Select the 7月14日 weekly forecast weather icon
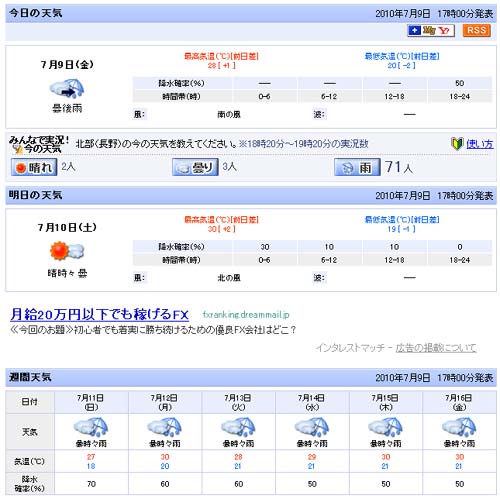Image resolution: width=500 pixels, height=499 pixels. [312, 427]
